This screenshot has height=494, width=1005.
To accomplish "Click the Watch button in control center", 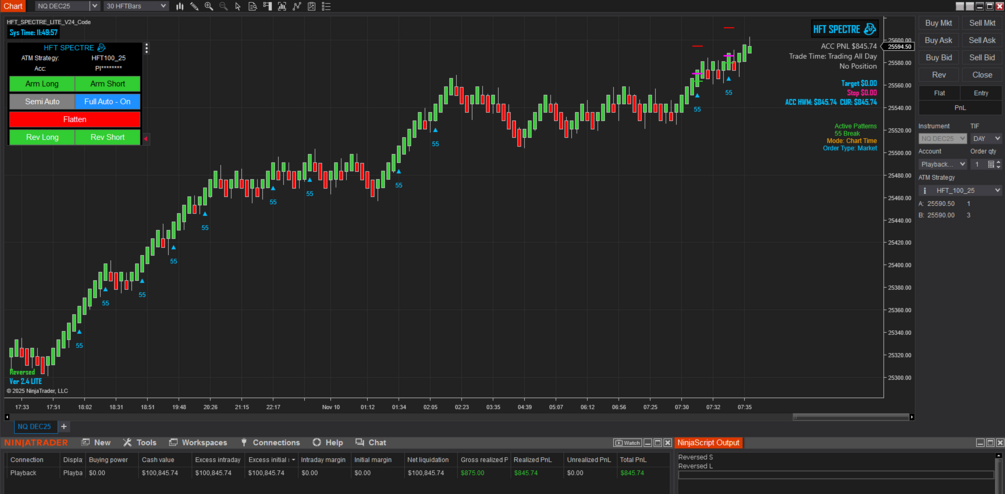I will tap(627, 443).
